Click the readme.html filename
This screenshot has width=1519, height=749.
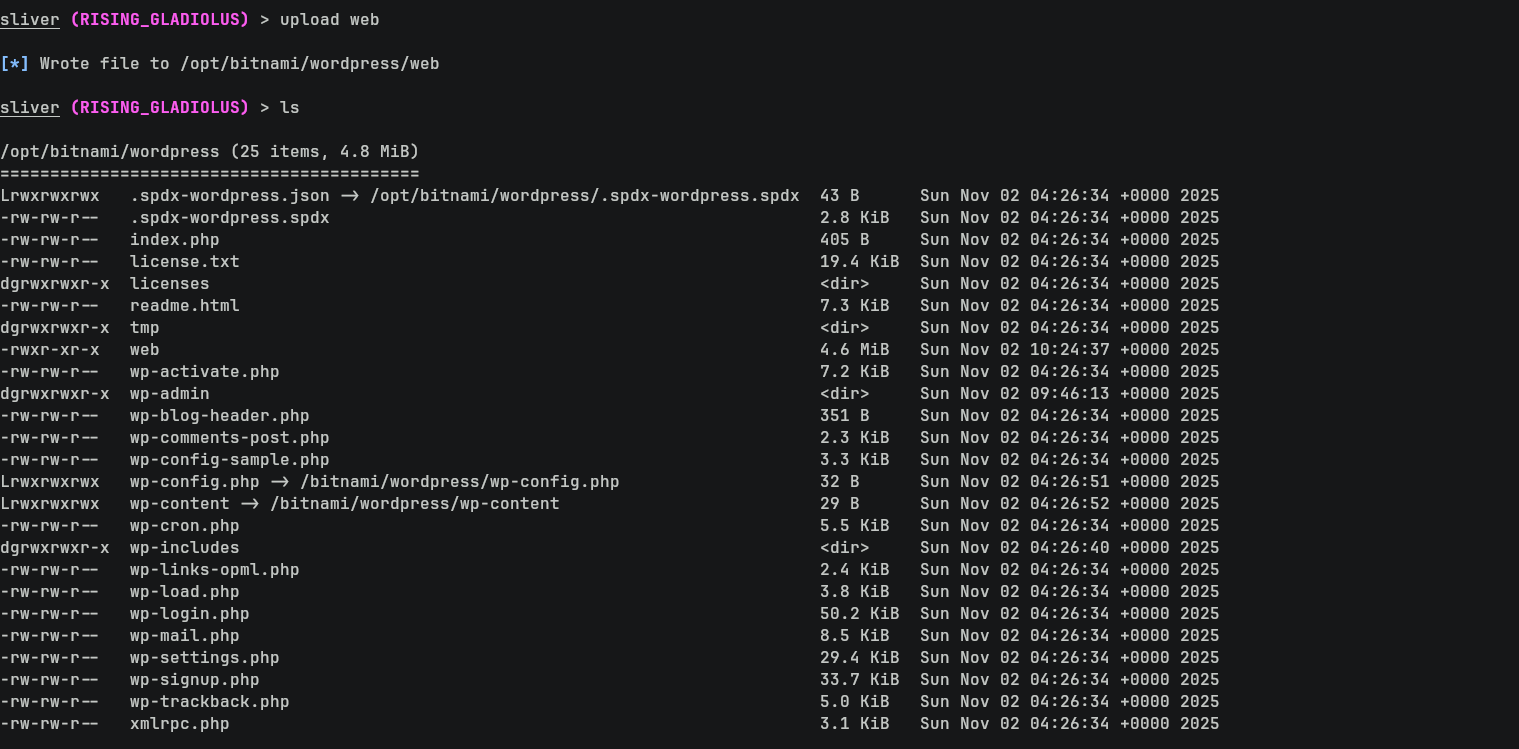pyautogui.click(x=184, y=306)
